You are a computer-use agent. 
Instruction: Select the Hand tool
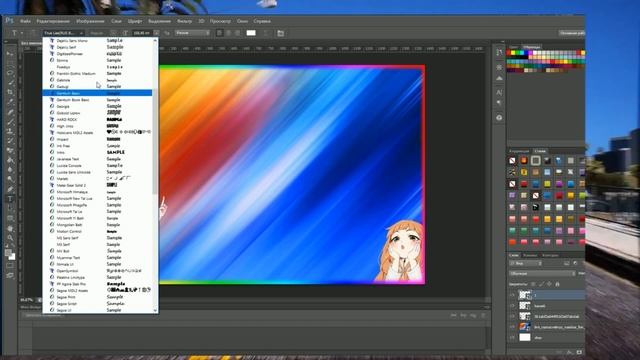pyautogui.click(x=10, y=229)
